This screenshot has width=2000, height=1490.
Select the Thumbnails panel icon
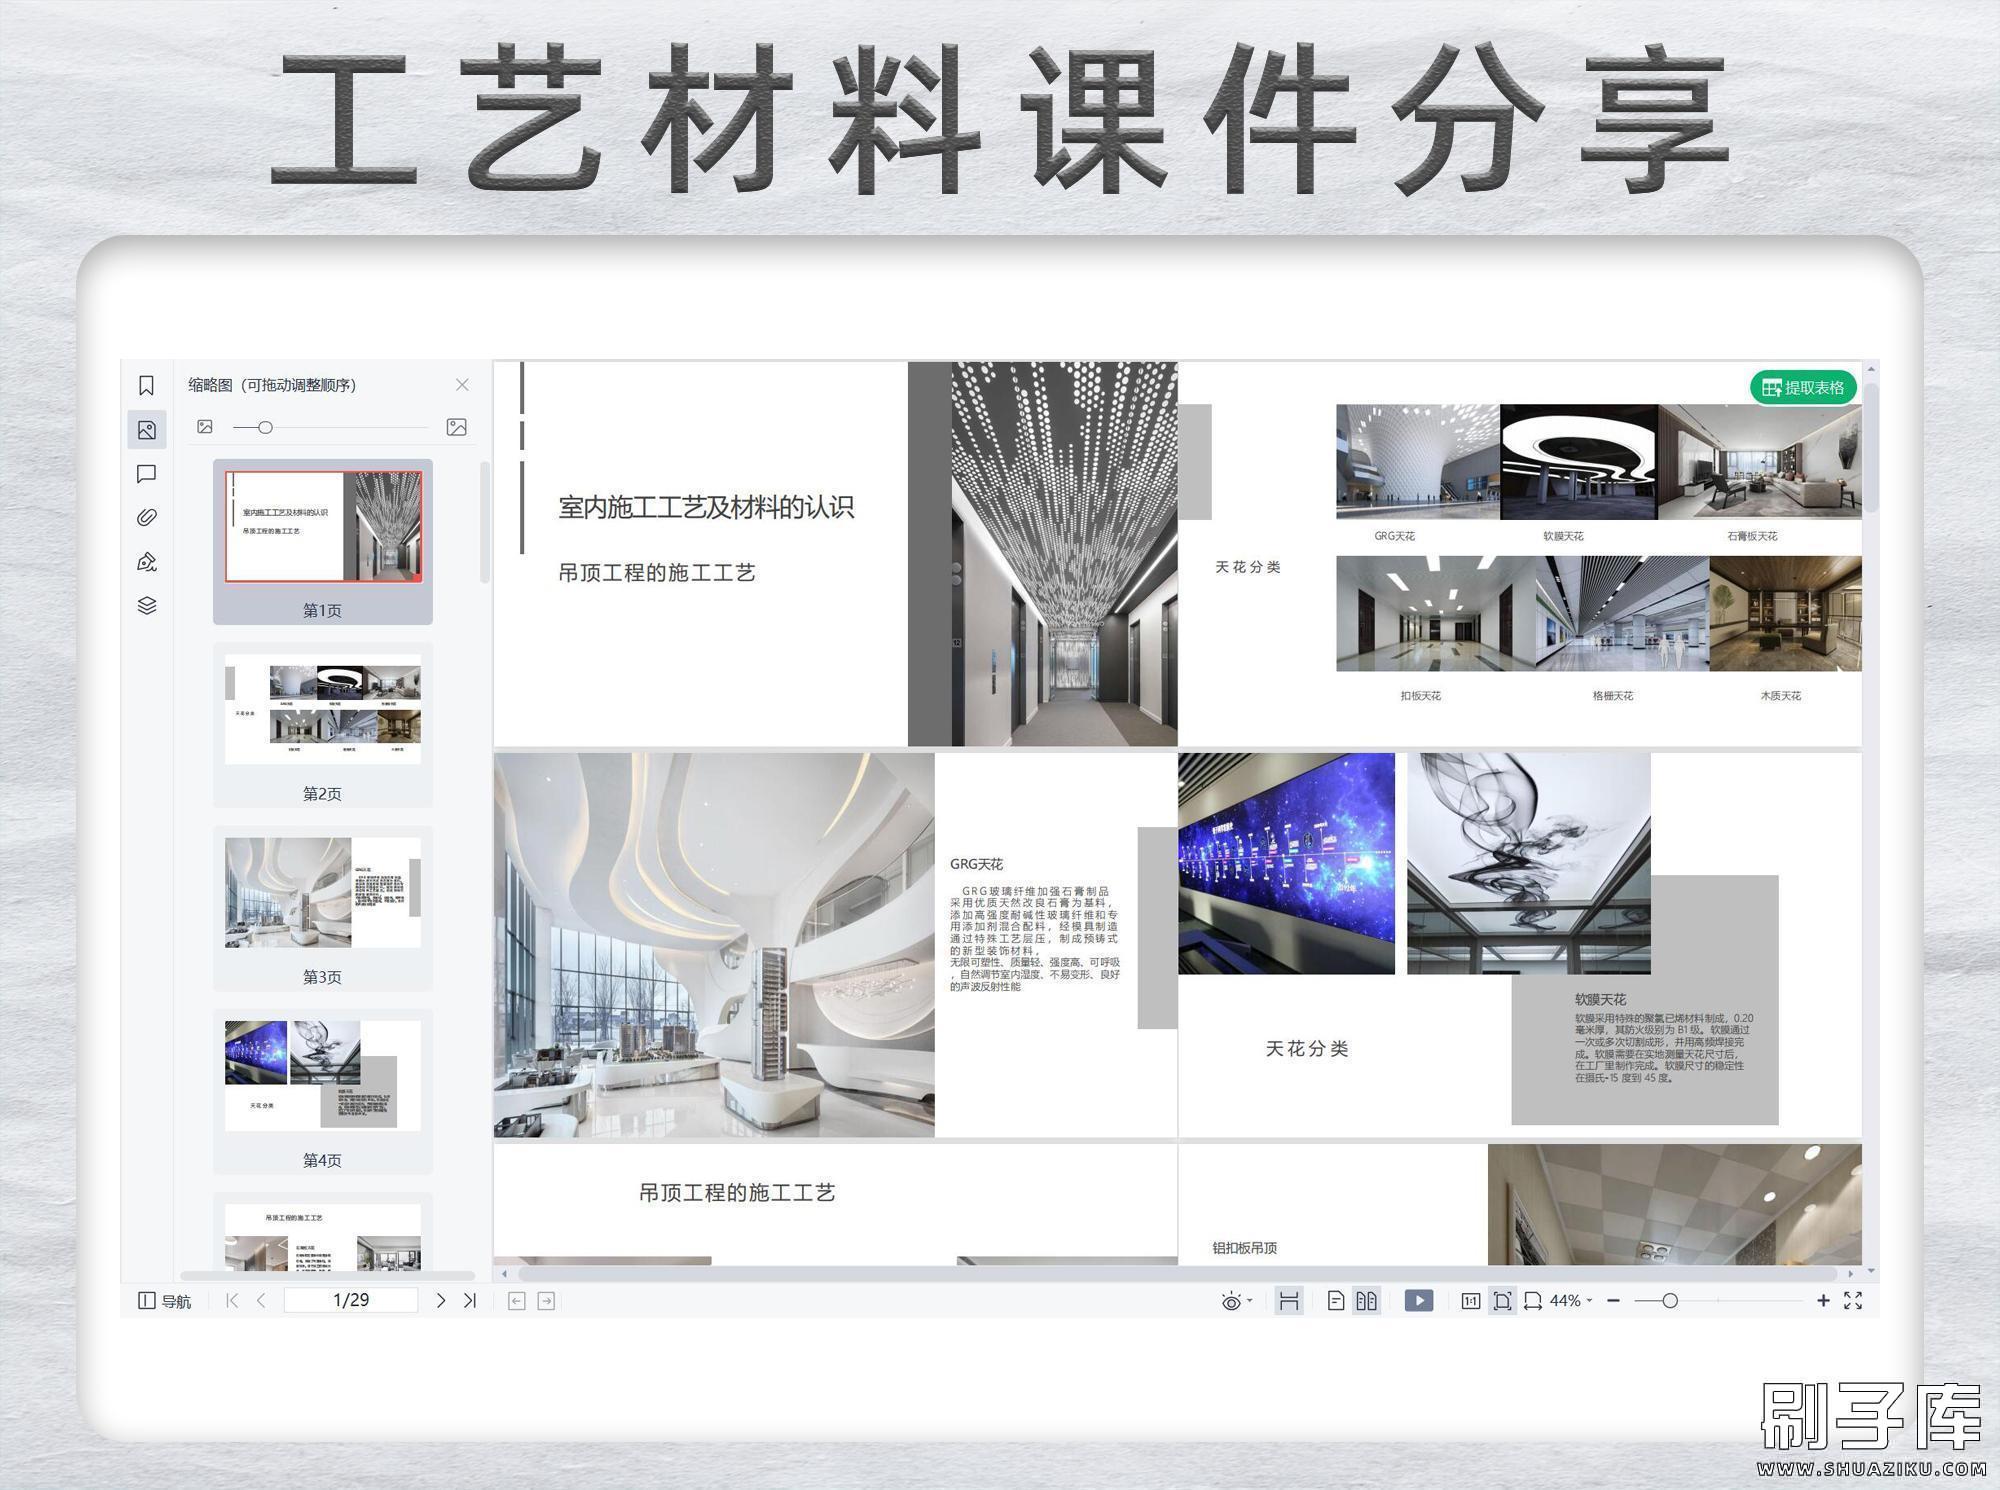147,430
